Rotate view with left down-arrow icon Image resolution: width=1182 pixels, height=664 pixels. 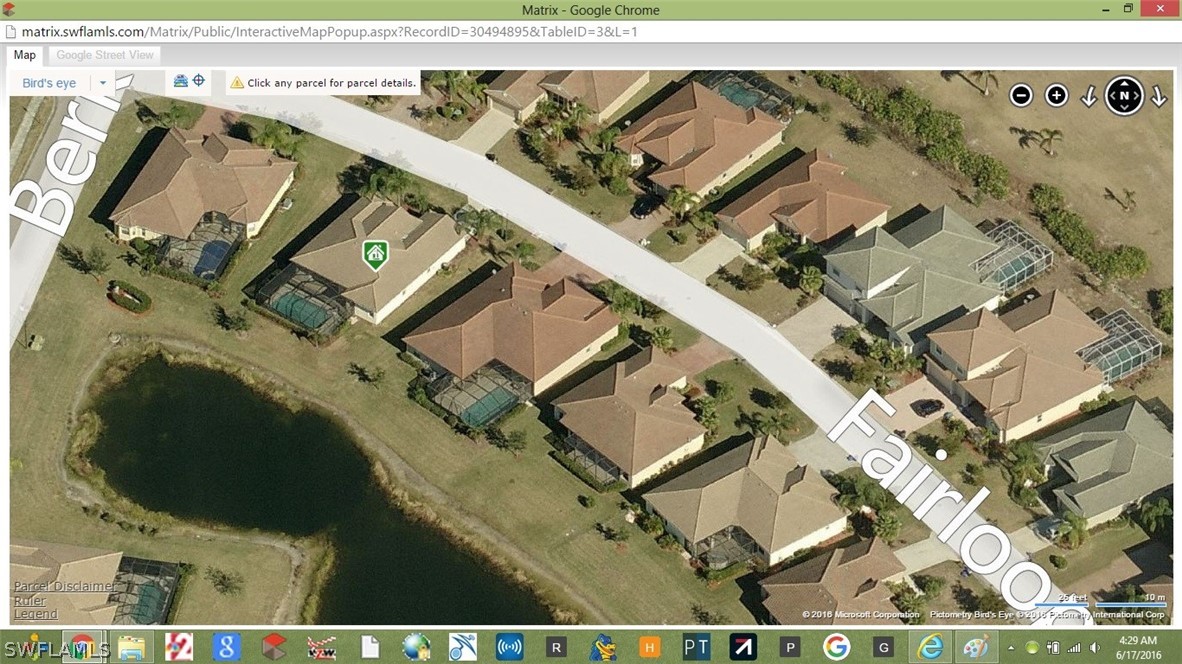coord(1089,96)
